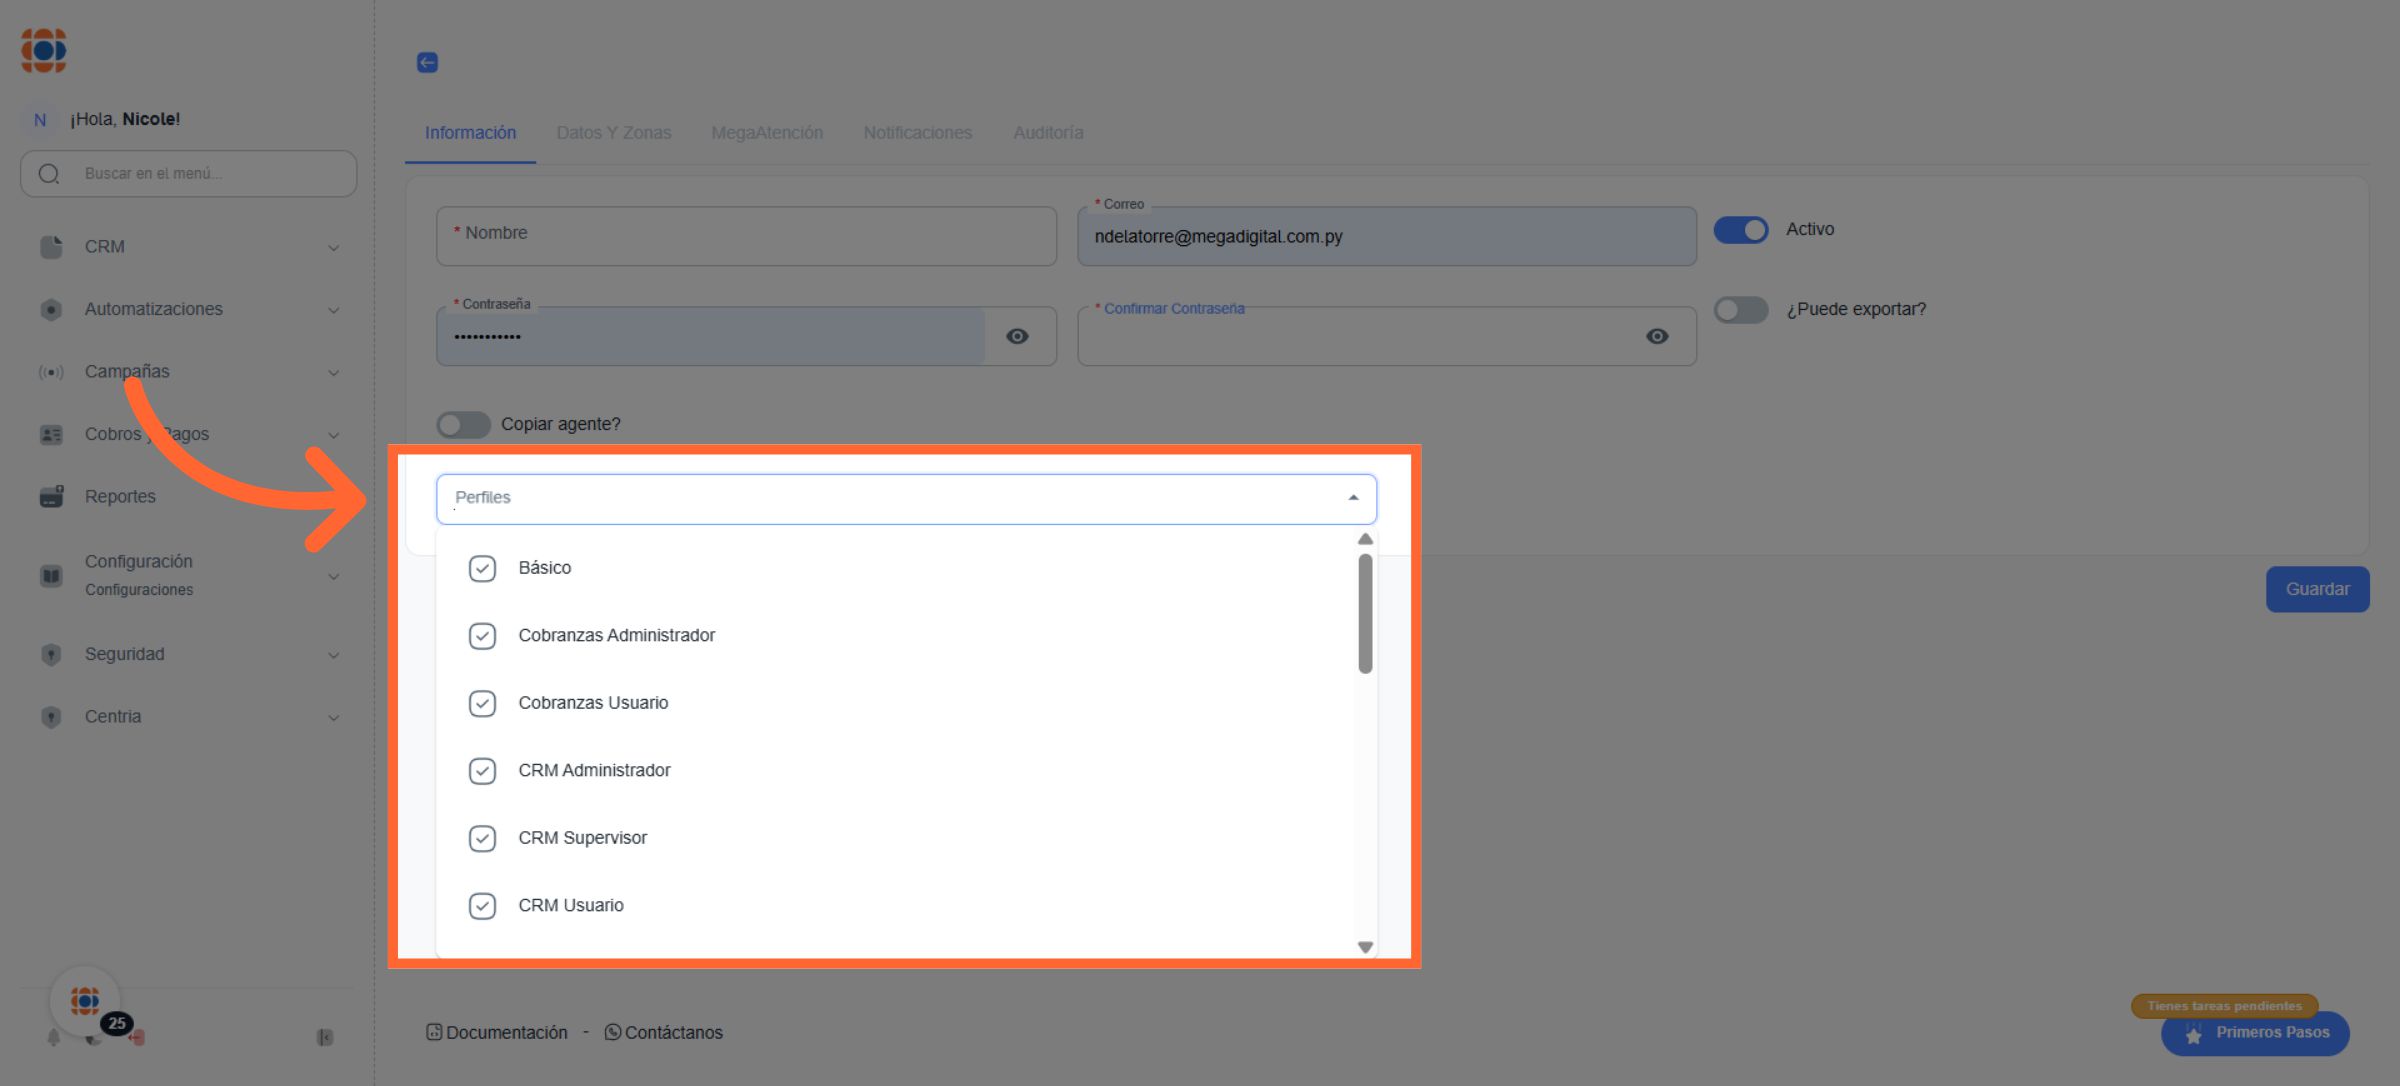Collapse the Perfiles dropdown arrow
This screenshot has width=2400, height=1086.
(x=1353, y=498)
